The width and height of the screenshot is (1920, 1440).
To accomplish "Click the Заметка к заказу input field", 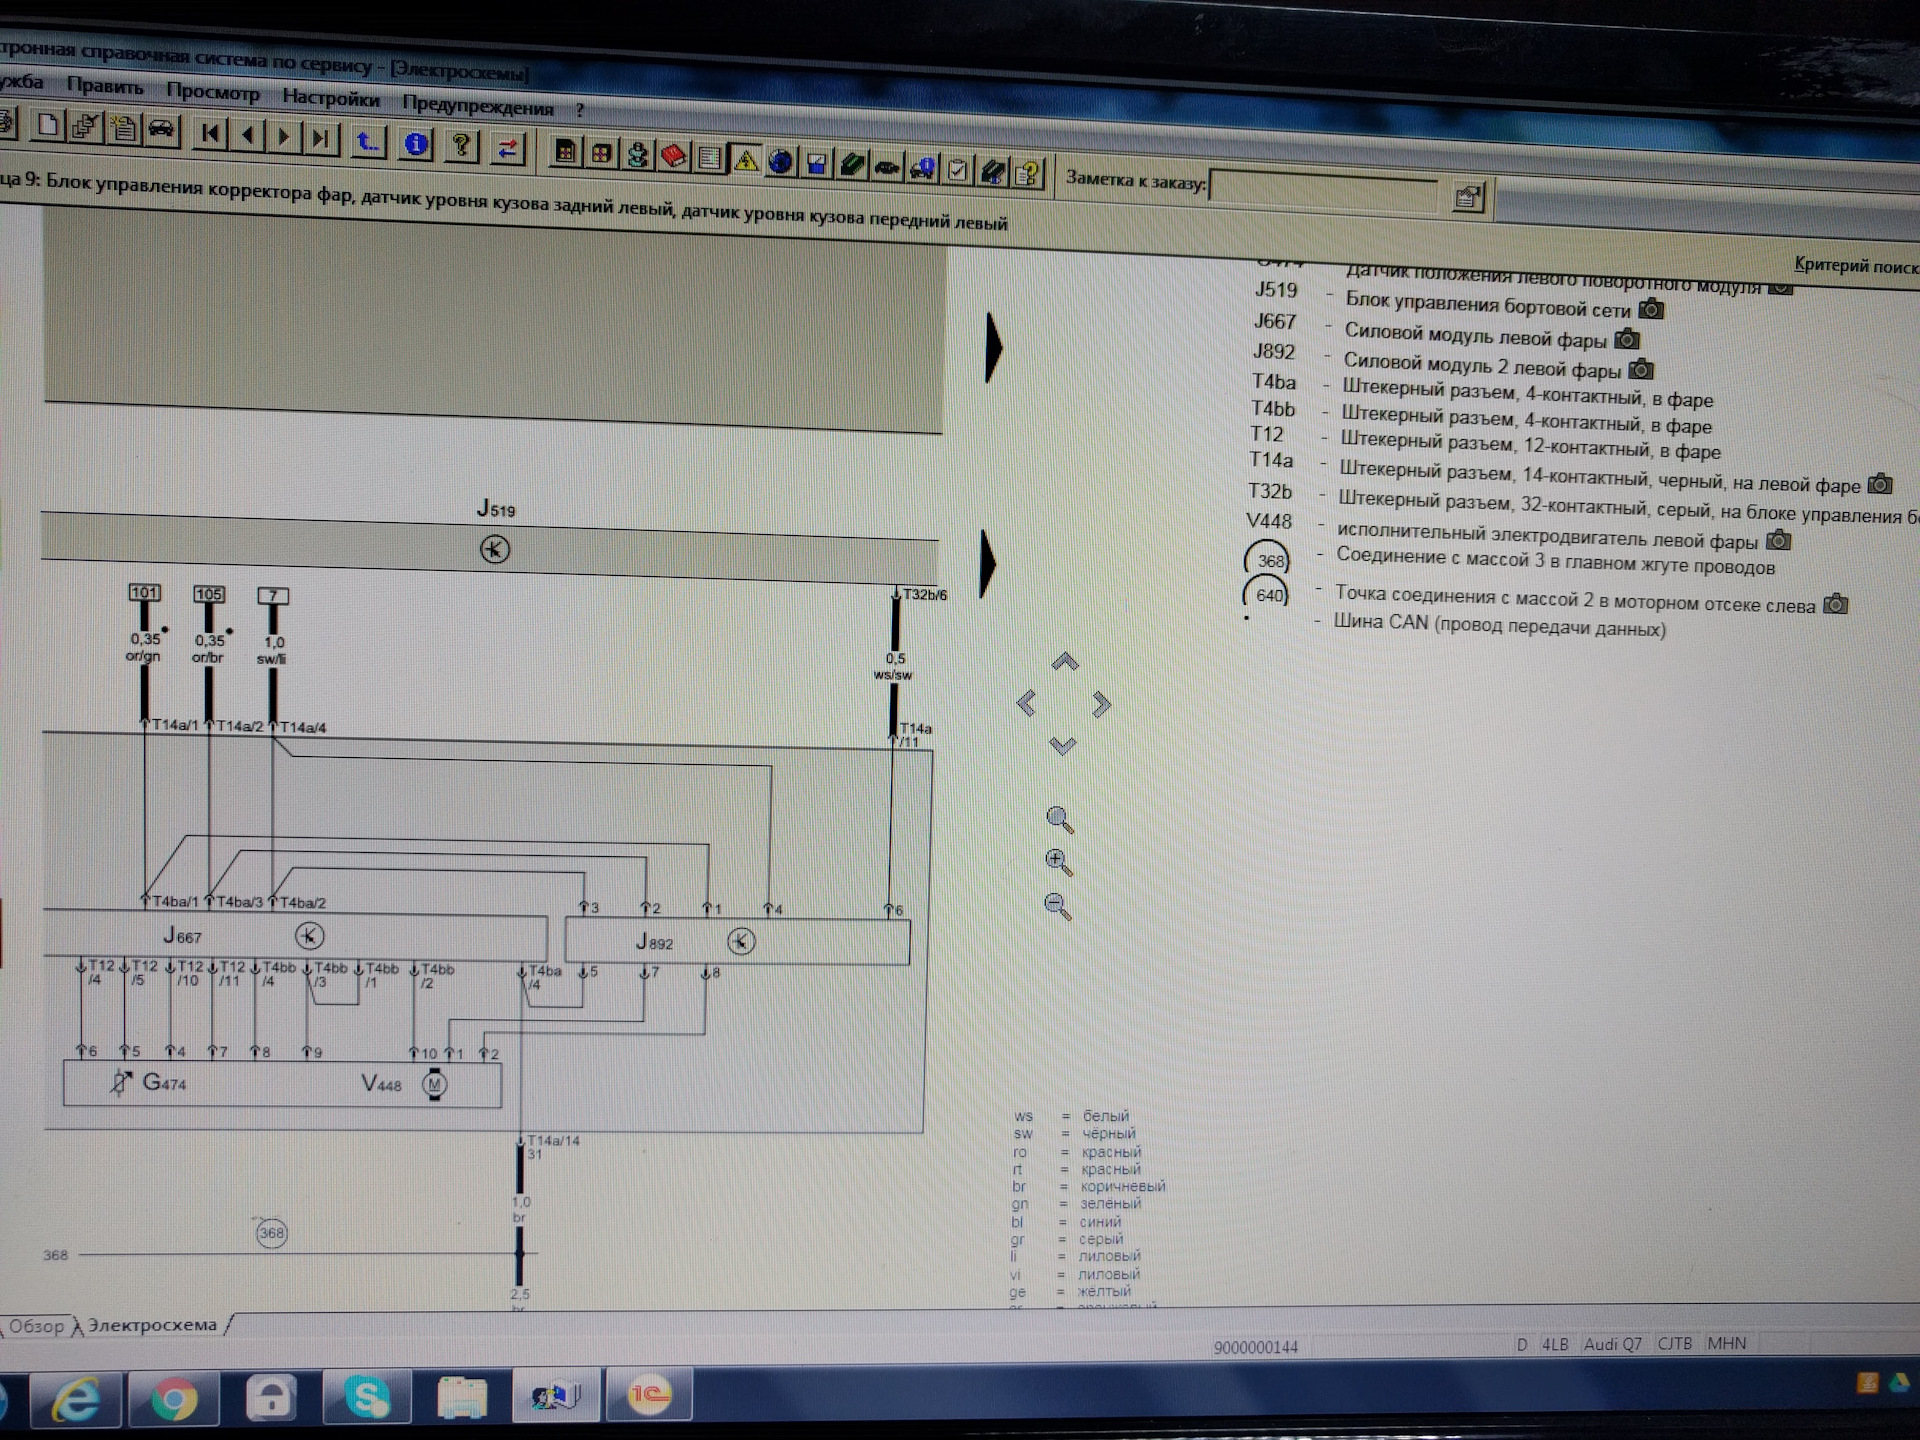I will point(1324,190).
